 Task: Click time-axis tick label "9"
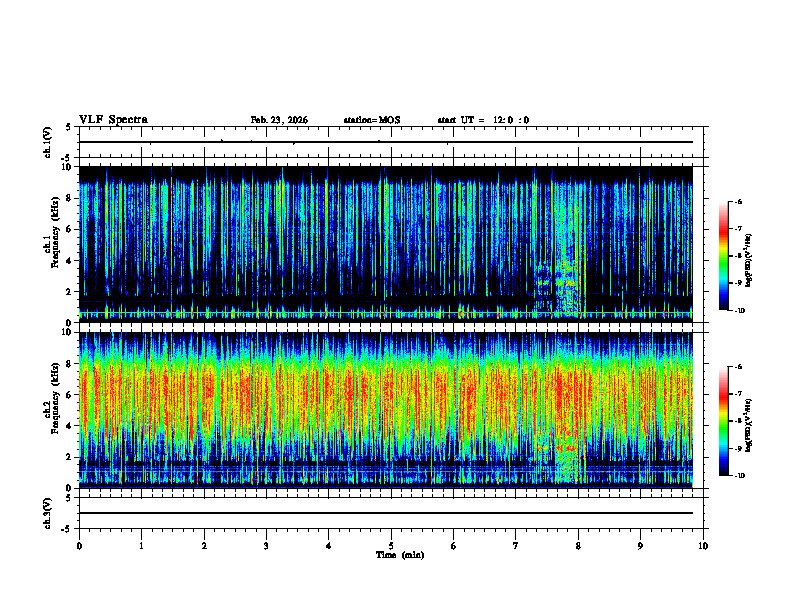640,546
